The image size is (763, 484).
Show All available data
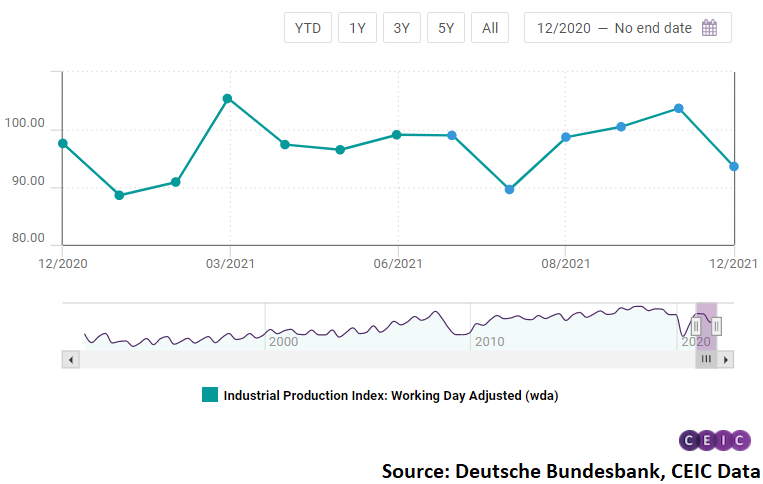click(490, 28)
